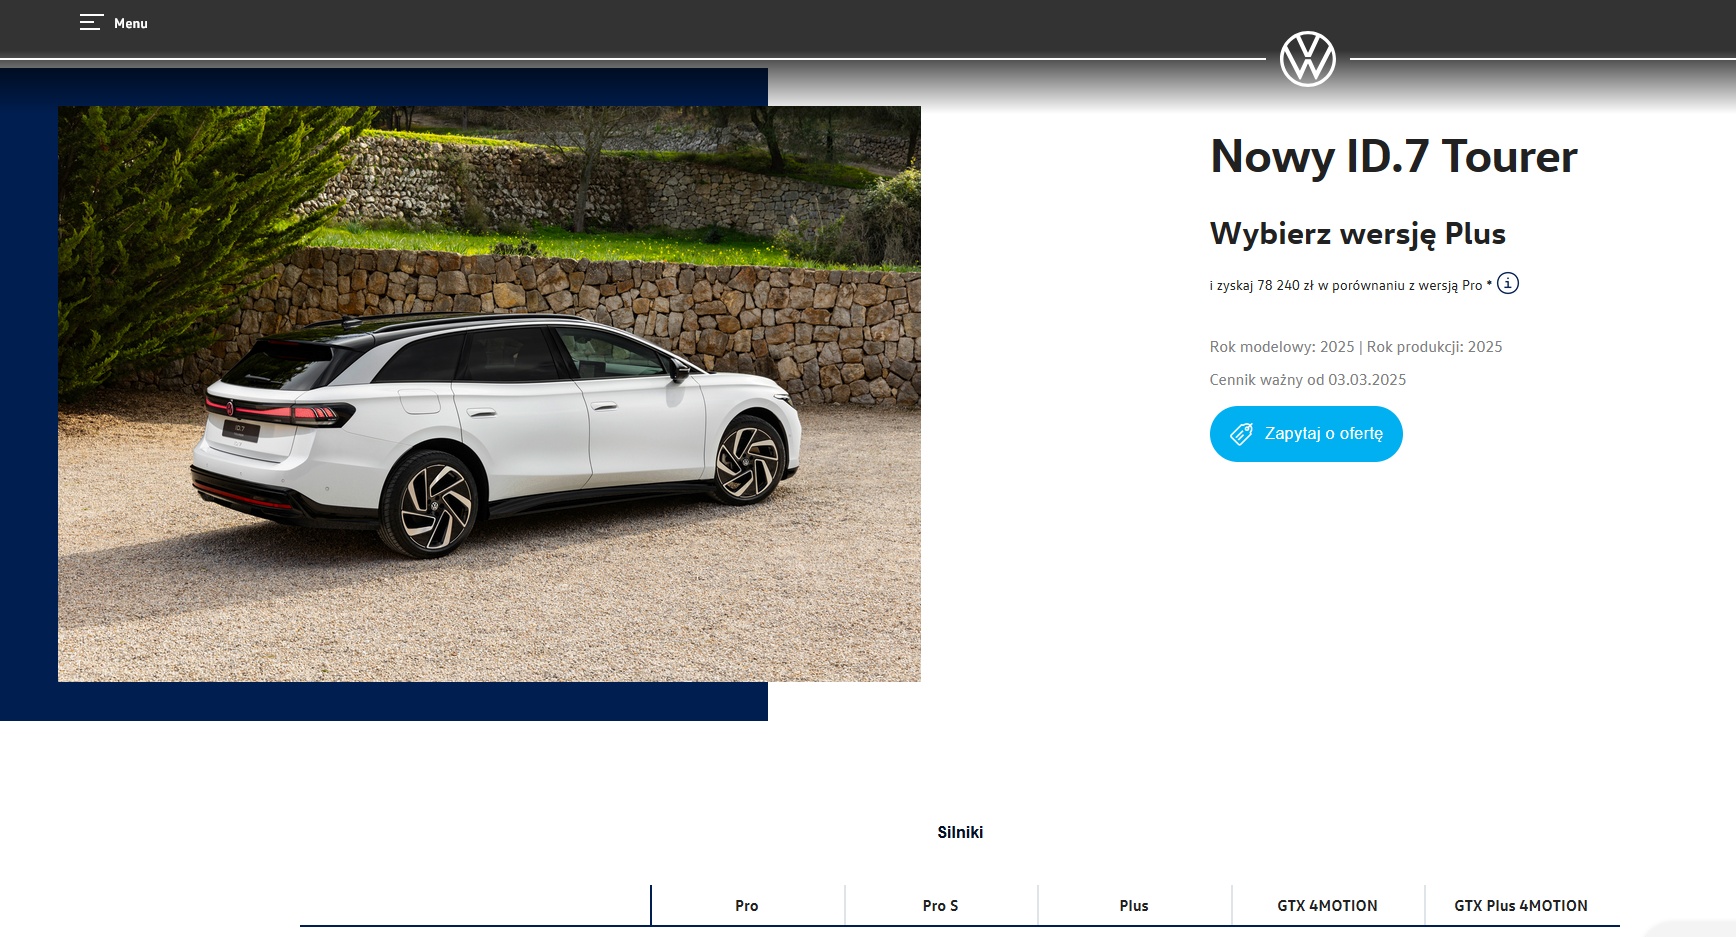
Task: Click the ID.7 Tourer car photo
Action: 489,394
